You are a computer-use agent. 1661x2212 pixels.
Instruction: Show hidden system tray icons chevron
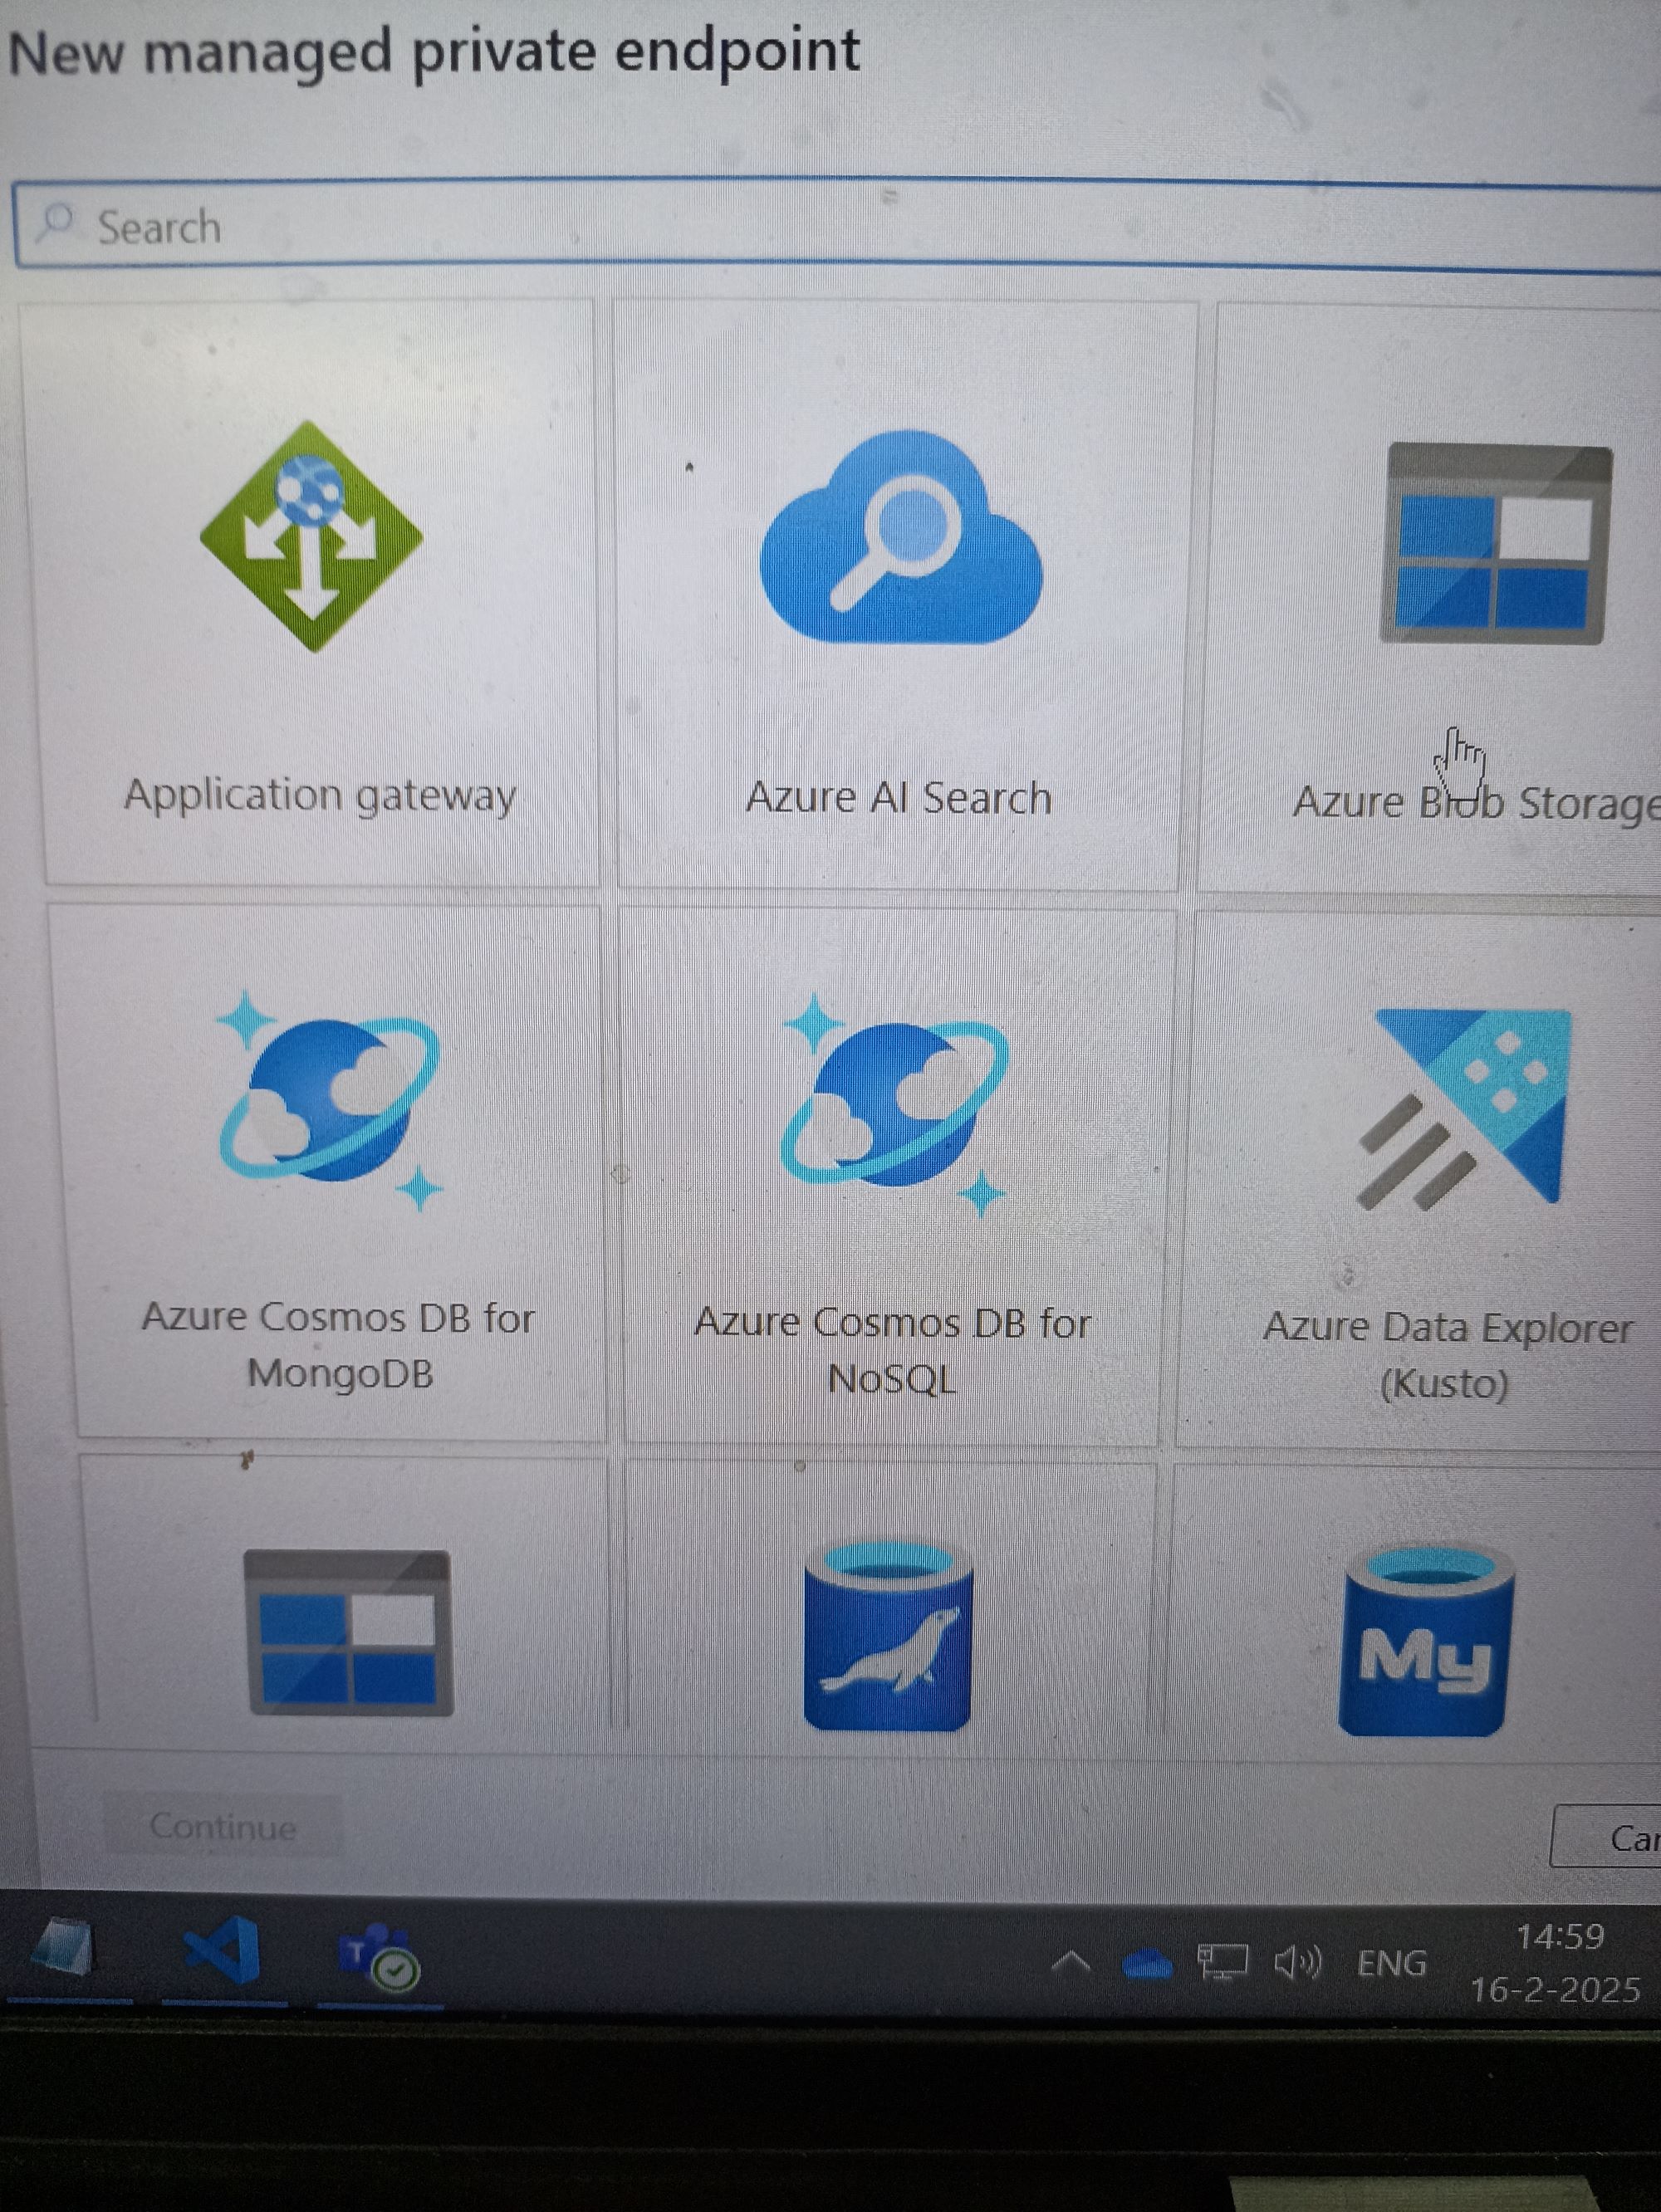point(1071,1962)
